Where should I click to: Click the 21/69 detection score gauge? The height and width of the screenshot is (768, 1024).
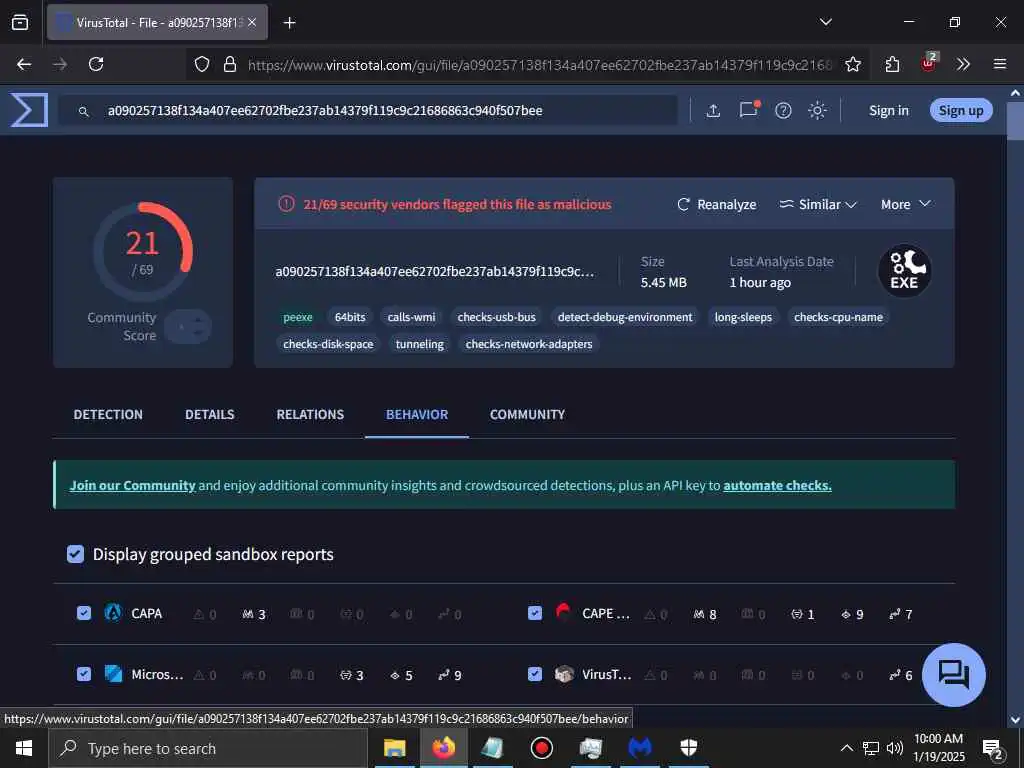[143, 251]
